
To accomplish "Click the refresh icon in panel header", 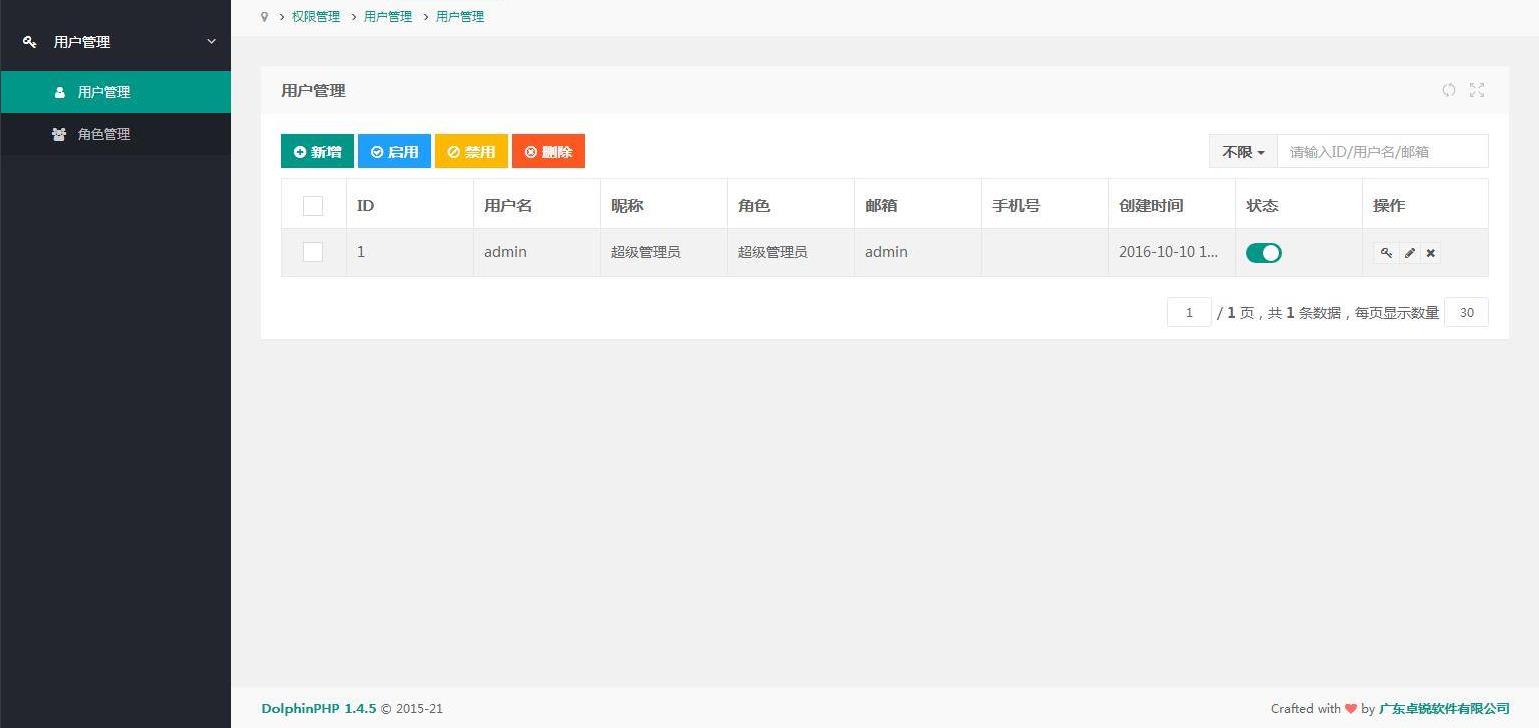I will point(1448,90).
